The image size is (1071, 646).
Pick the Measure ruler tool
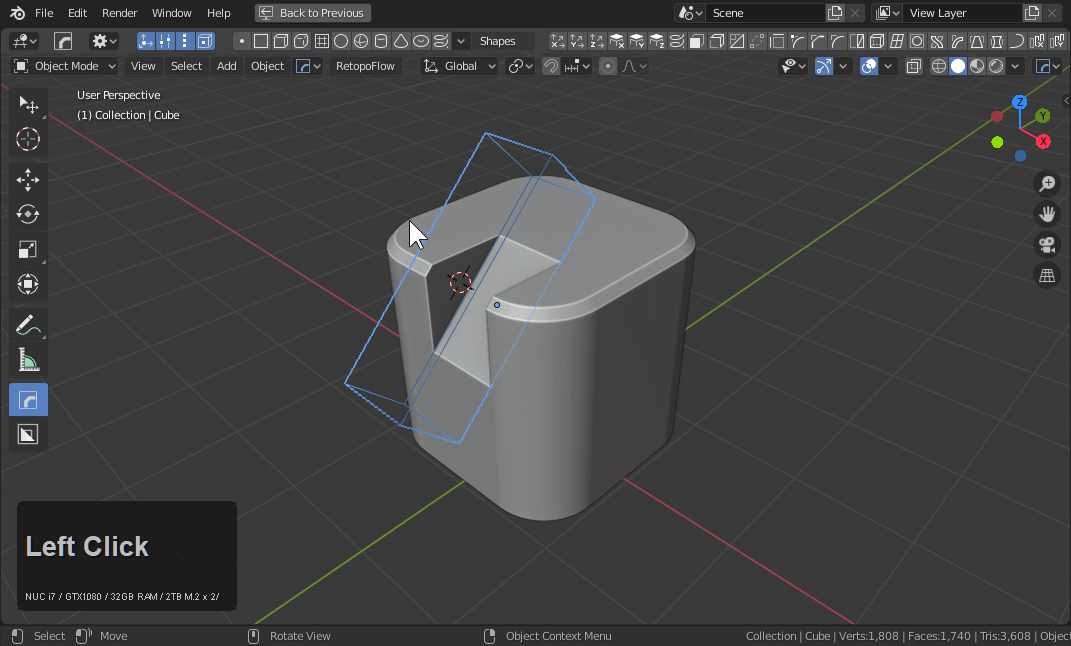coord(28,360)
